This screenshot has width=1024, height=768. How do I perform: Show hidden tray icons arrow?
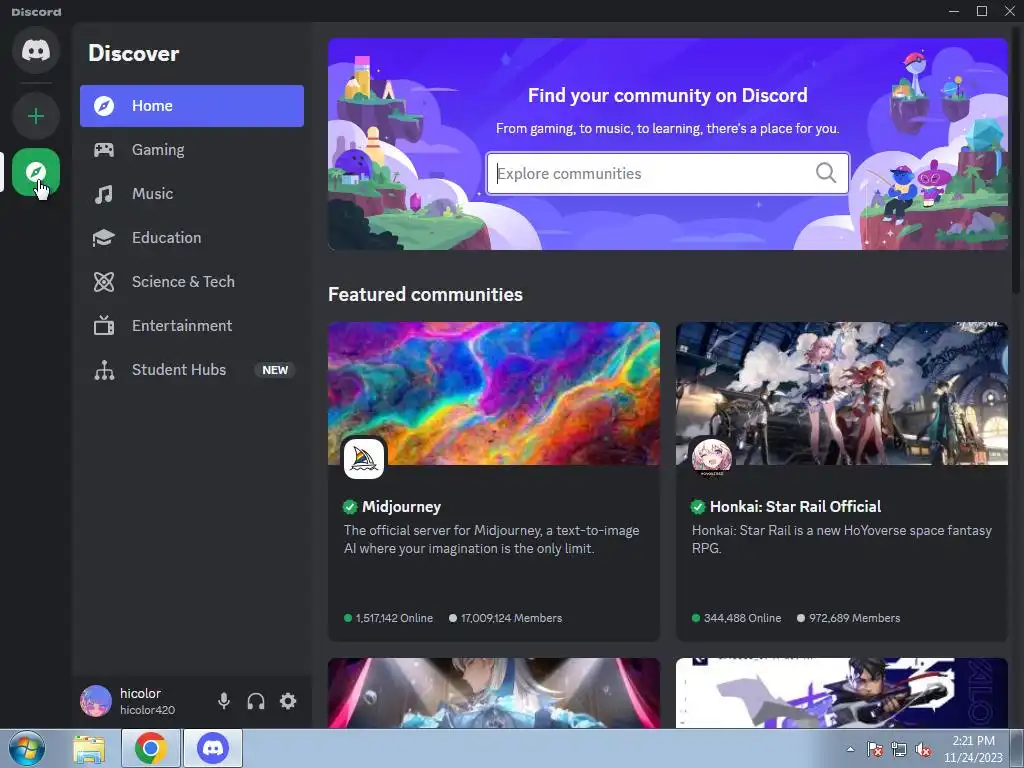[x=850, y=750]
